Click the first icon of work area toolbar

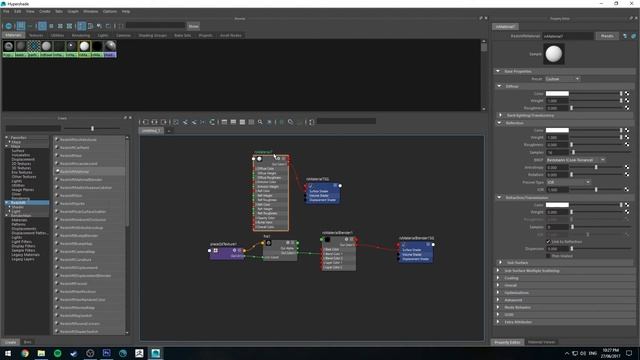pos(145,122)
